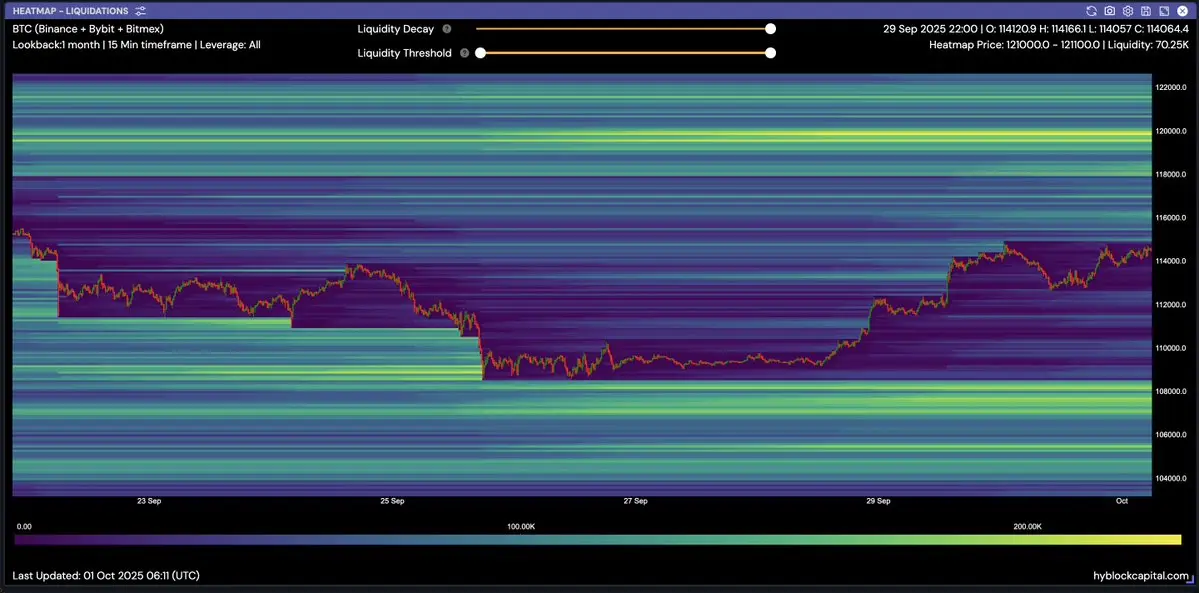Click the Last Updated timestamp text
Viewport: 1199px width, 593px height.
[x=106, y=575]
